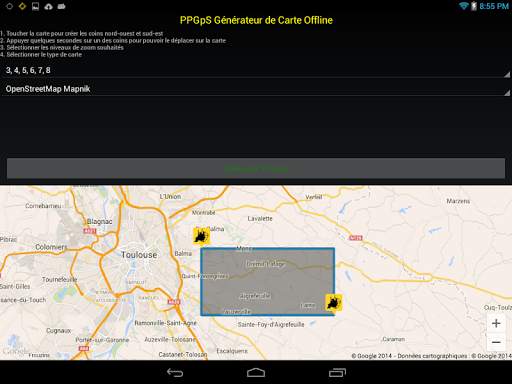Image resolution: width=512 pixels, height=384 pixels.
Task: Tap the cloud upload notification icon
Action: tap(49, 6)
